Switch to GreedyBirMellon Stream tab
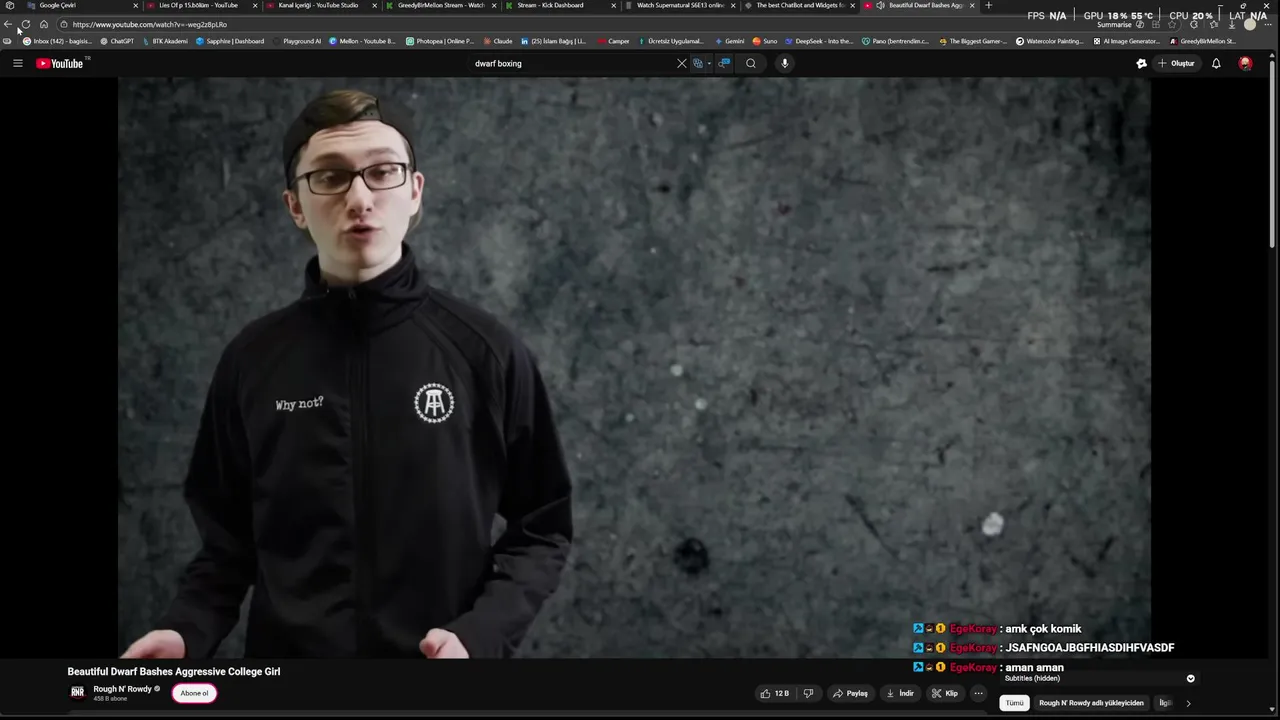 click(x=440, y=5)
